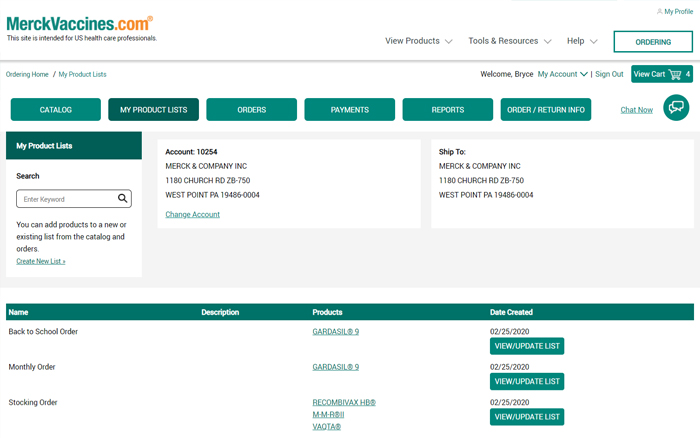Click My Product Lists breadcrumb
The width and height of the screenshot is (700, 438).
pyautogui.click(x=83, y=75)
